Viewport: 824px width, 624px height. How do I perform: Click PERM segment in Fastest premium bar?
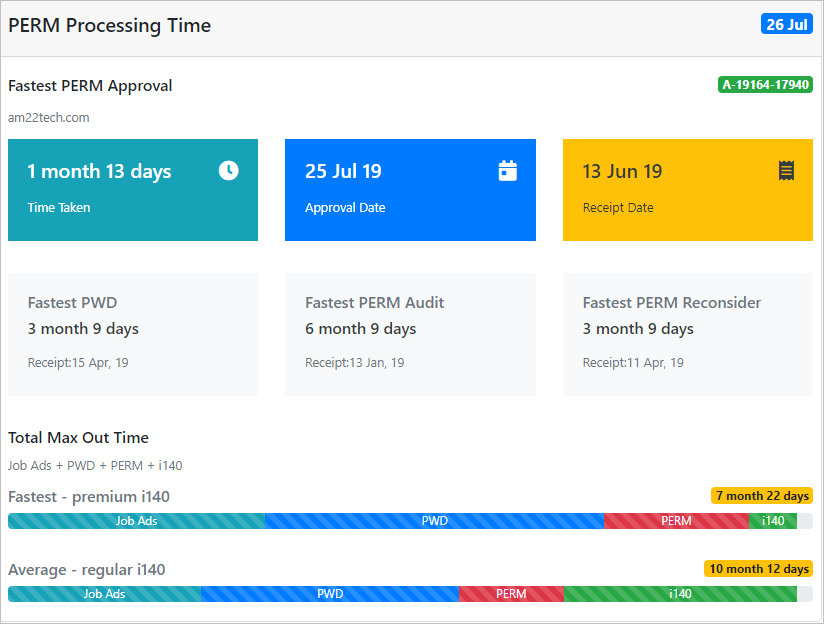pos(676,521)
